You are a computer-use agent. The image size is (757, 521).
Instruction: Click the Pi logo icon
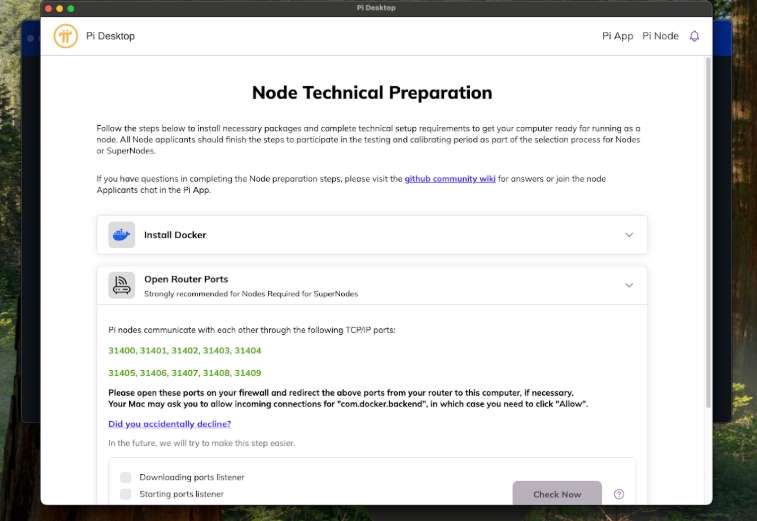pyautogui.click(x=66, y=36)
